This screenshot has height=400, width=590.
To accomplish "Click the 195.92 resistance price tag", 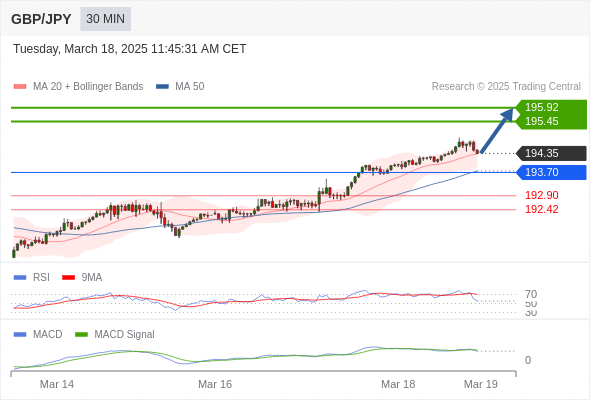I will pos(542,107).
